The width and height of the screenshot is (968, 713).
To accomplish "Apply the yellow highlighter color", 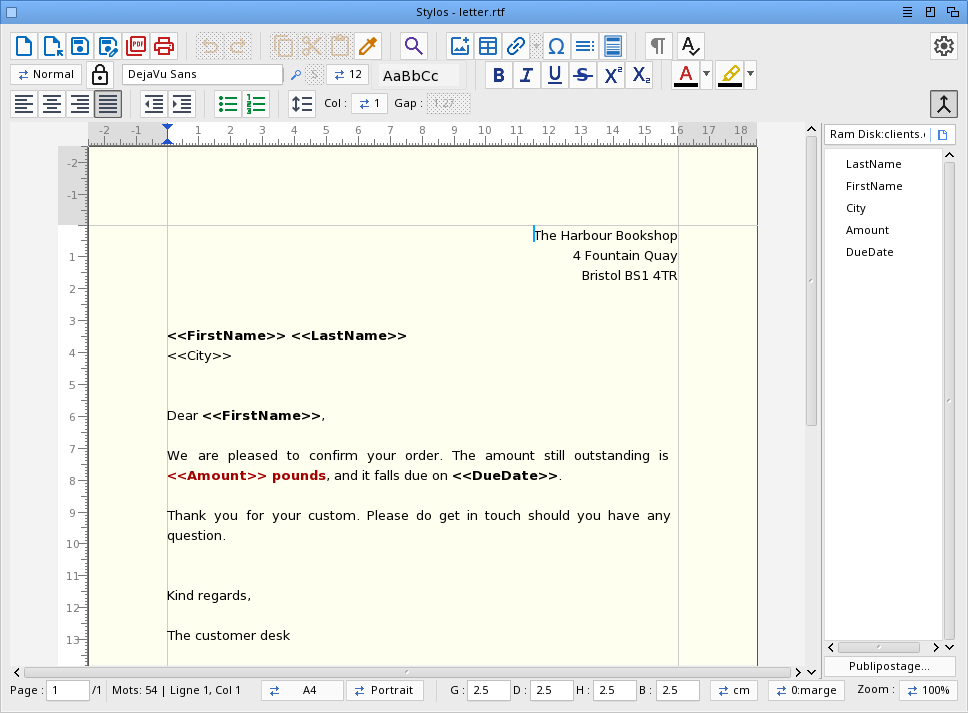I will pyautogui.click(x=730, y=75).
